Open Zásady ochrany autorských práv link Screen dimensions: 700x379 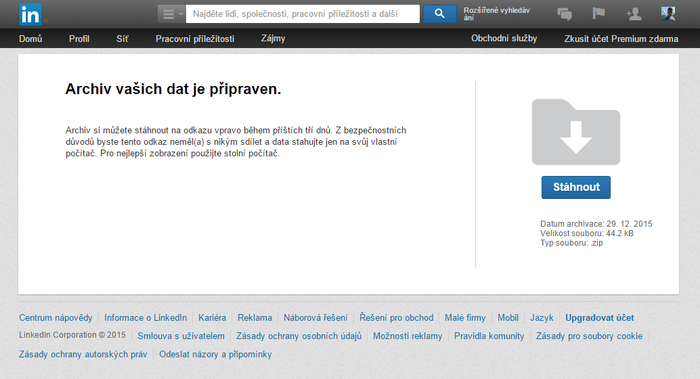[83, 354]
